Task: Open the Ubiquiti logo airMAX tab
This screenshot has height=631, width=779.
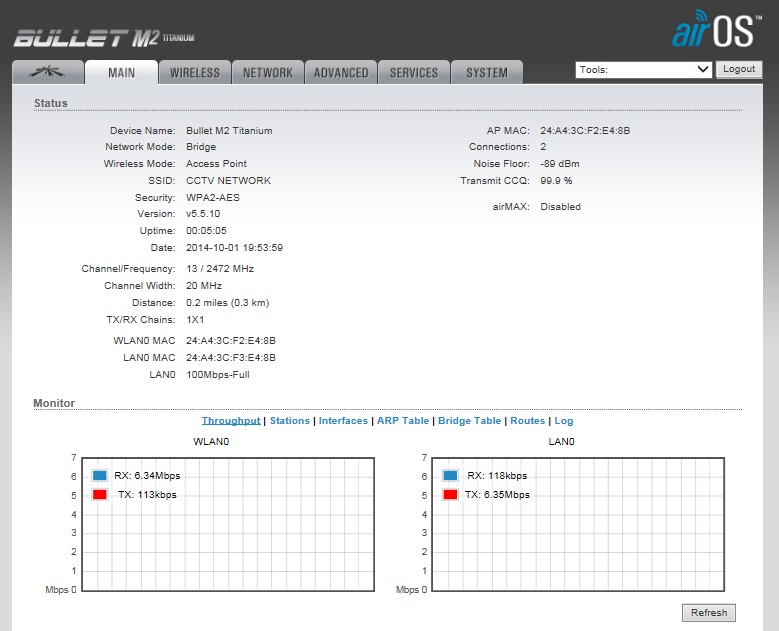Action: [48, 73]
